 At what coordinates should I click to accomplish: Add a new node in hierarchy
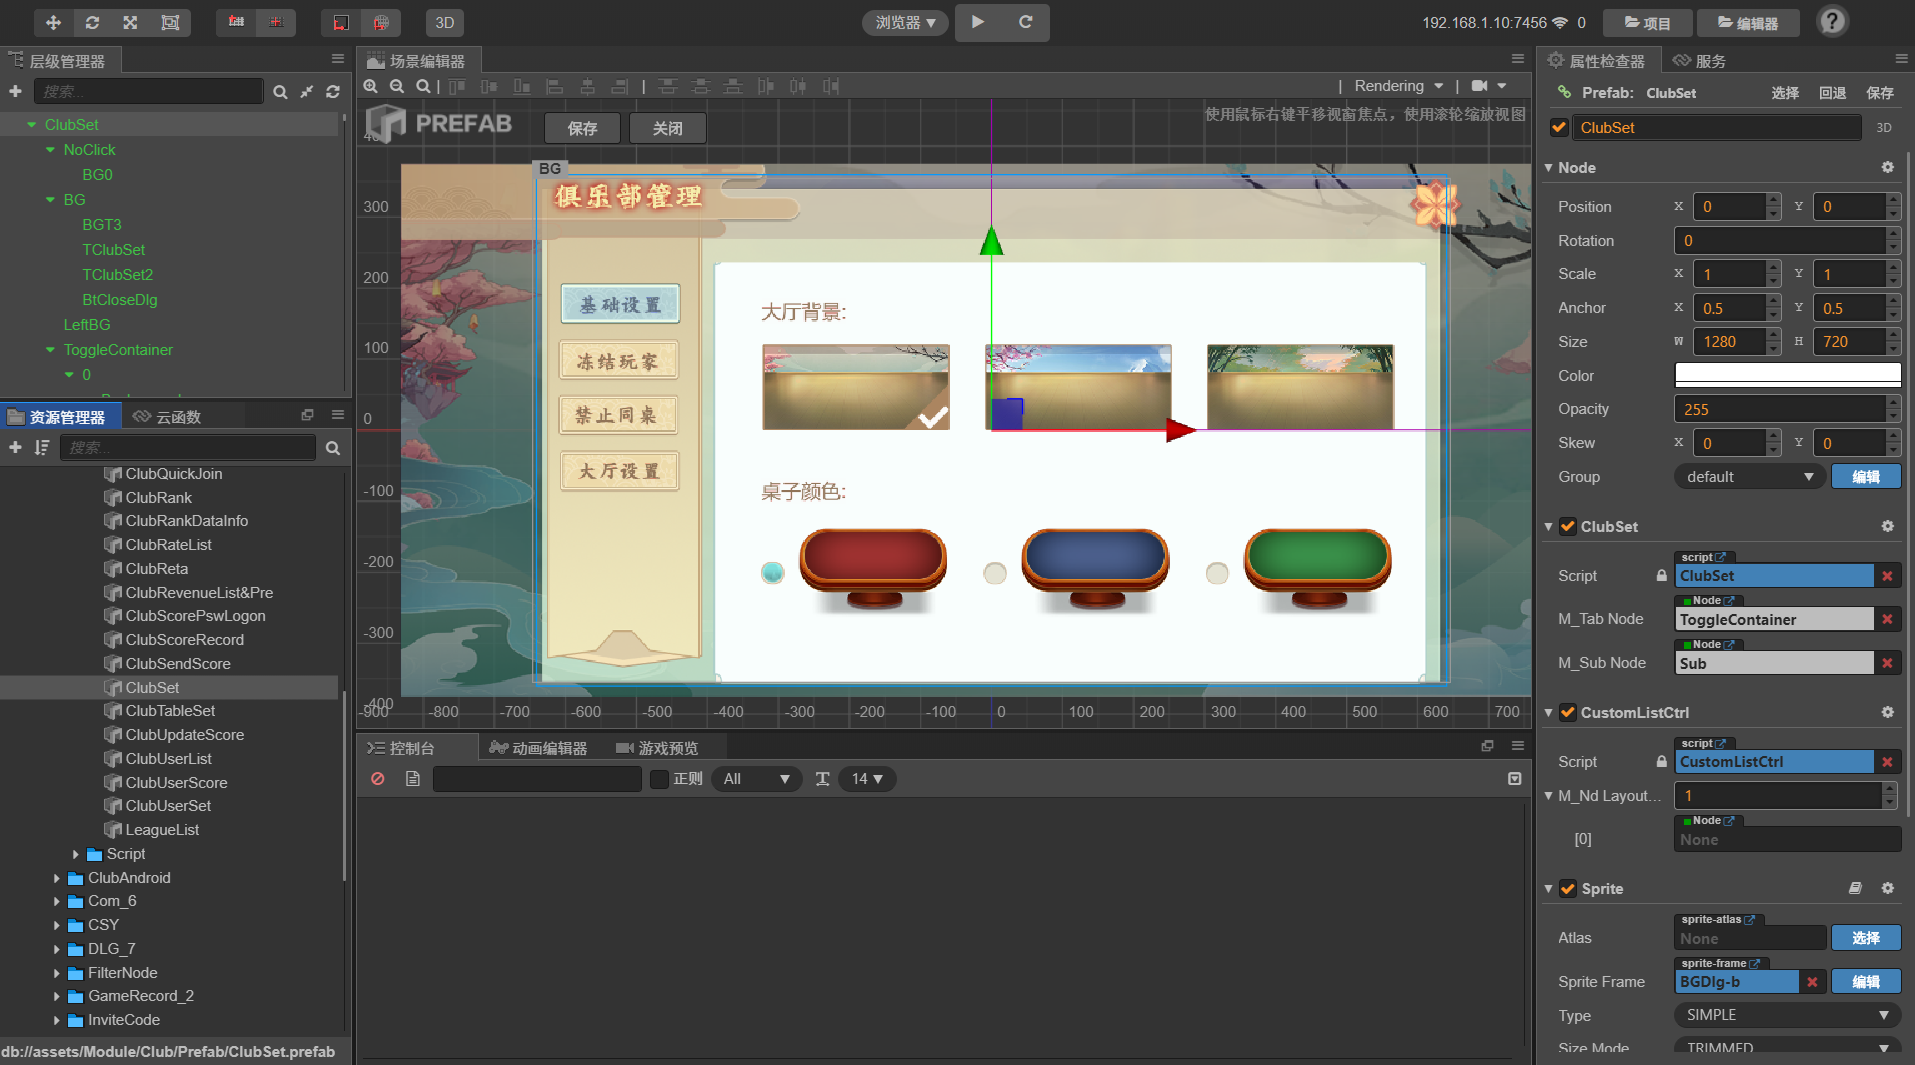tap(15, 91)
